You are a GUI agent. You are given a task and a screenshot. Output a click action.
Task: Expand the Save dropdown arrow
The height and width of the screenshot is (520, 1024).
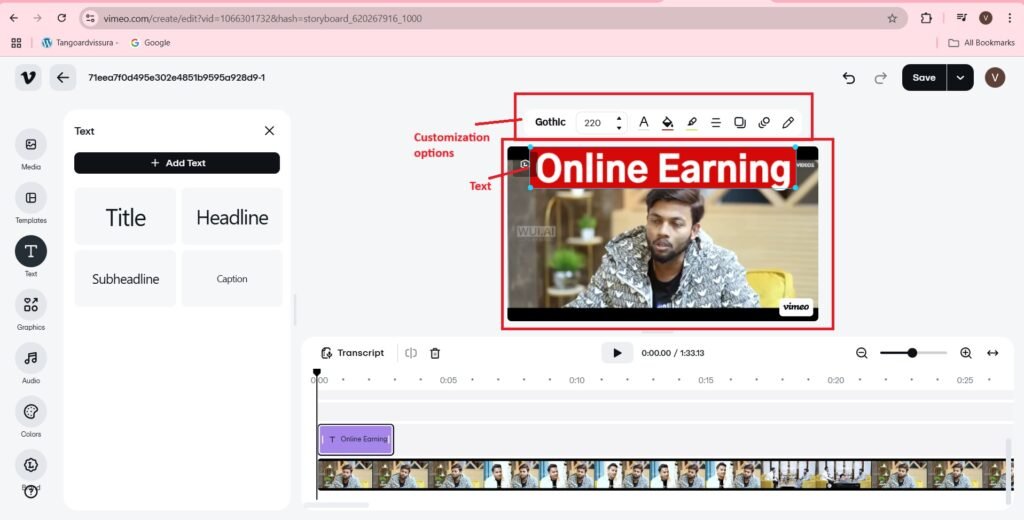tap(960, 78)
